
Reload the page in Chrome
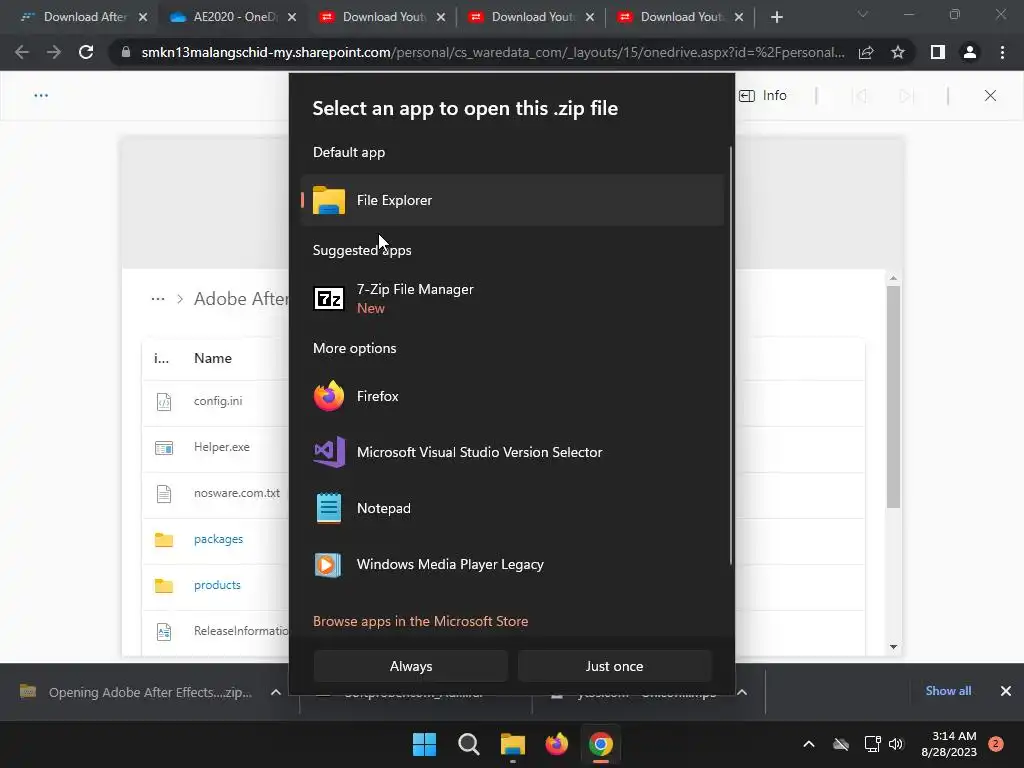coord(86,52)
